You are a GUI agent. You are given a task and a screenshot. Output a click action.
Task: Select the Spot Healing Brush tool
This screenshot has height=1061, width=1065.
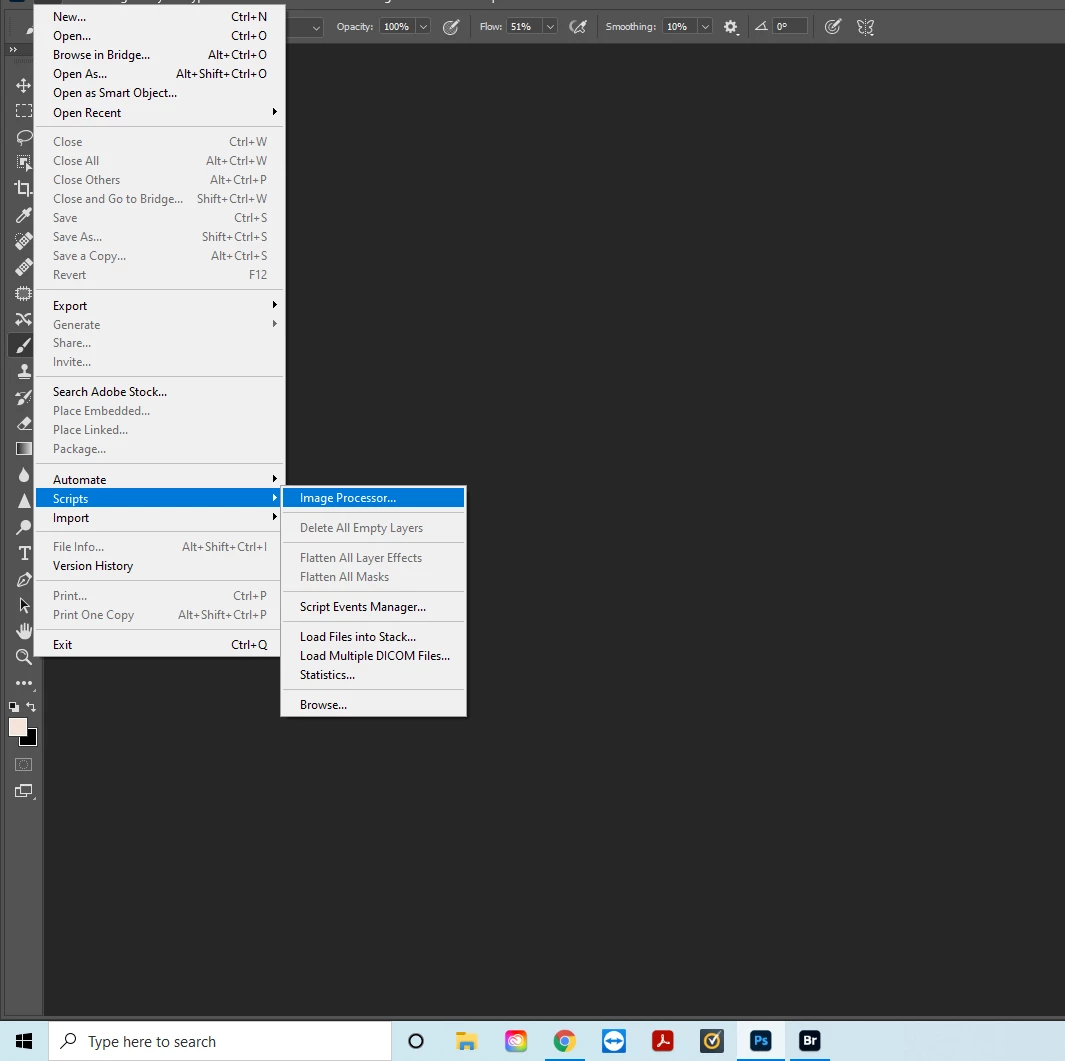23,241
